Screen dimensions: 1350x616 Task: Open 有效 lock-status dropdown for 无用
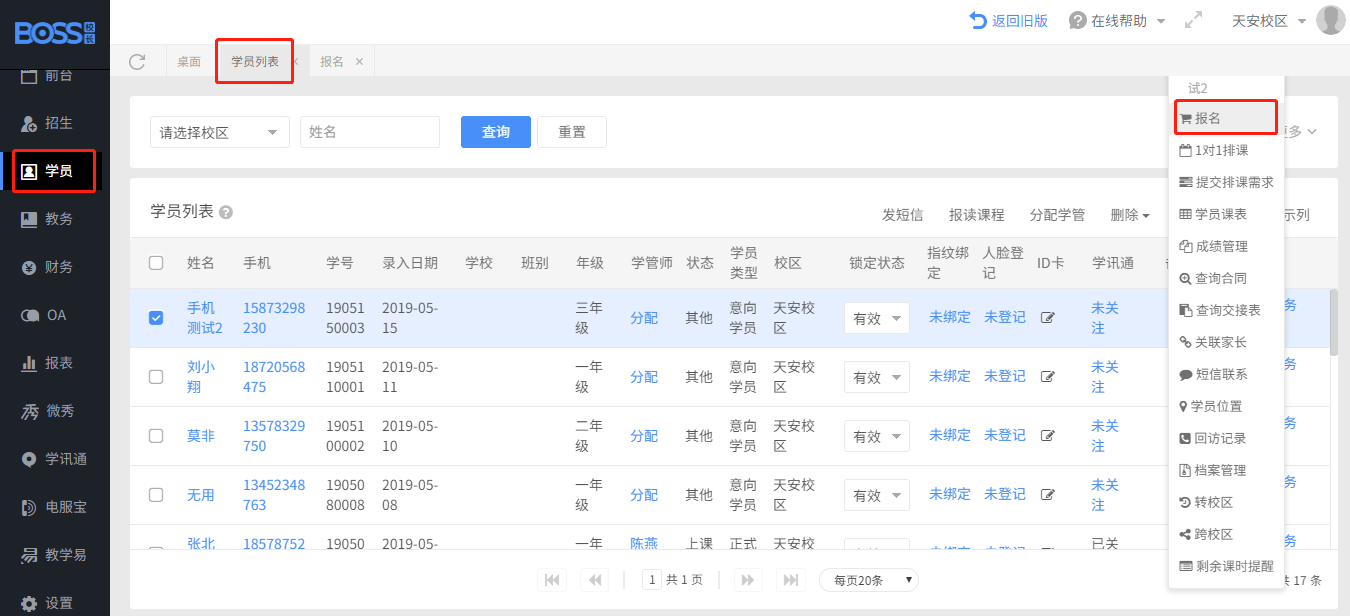pos(877,495)
